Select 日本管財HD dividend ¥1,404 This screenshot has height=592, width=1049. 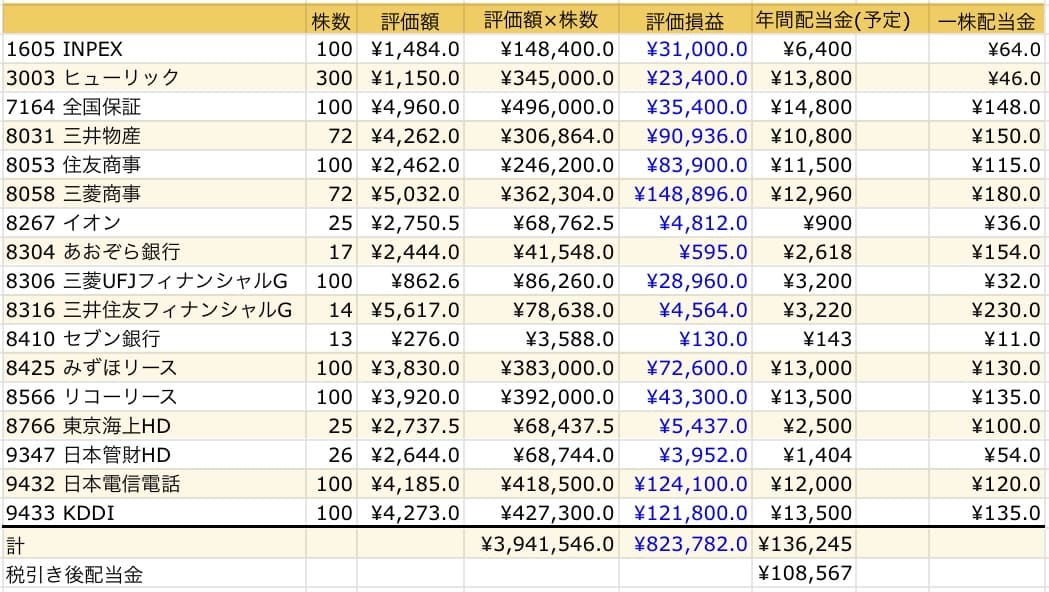(x=803, y=455)
